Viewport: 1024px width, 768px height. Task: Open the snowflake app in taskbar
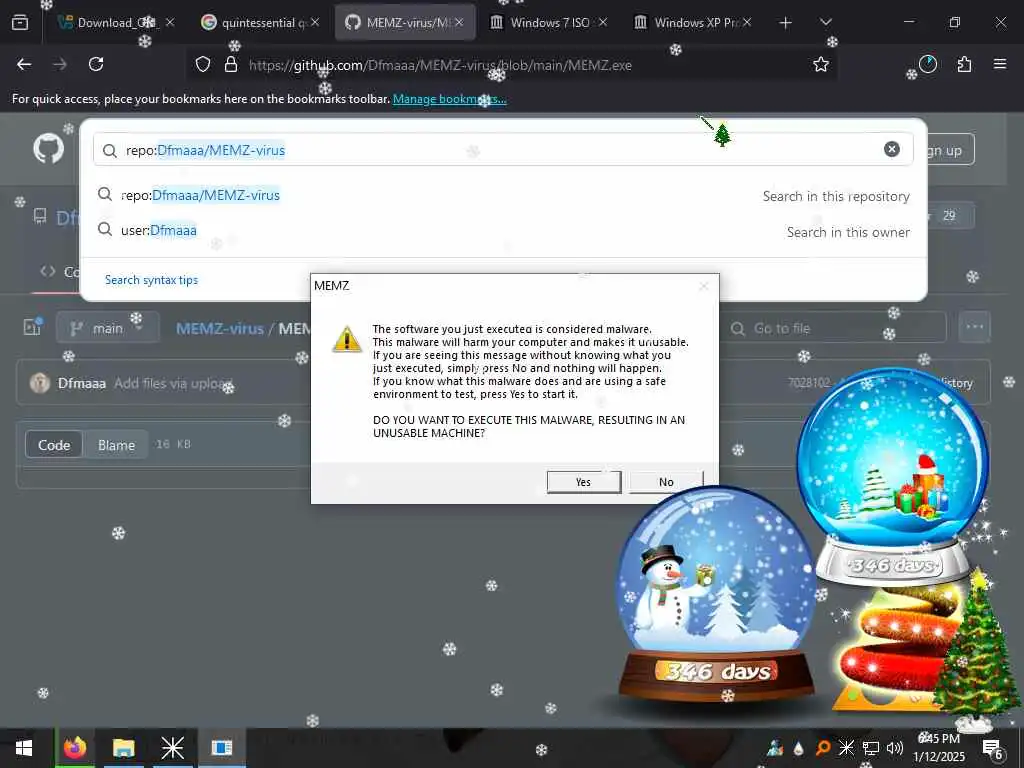click(x=172, y=748)
